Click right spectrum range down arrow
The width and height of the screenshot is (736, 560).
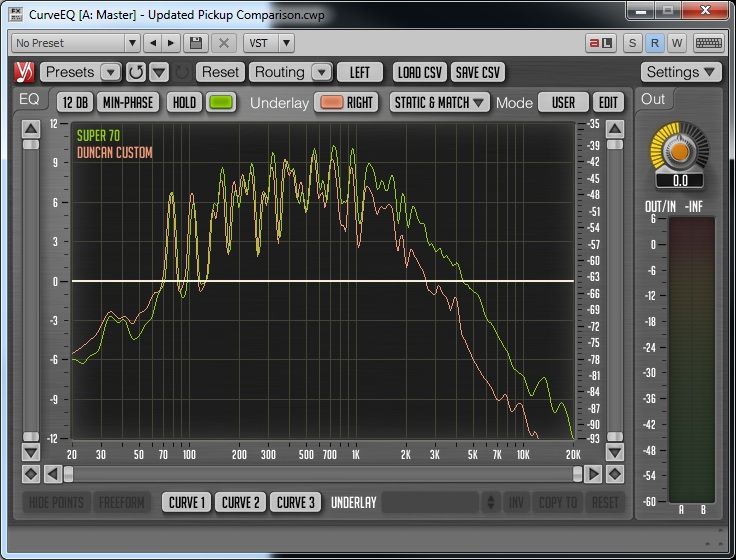615,453
